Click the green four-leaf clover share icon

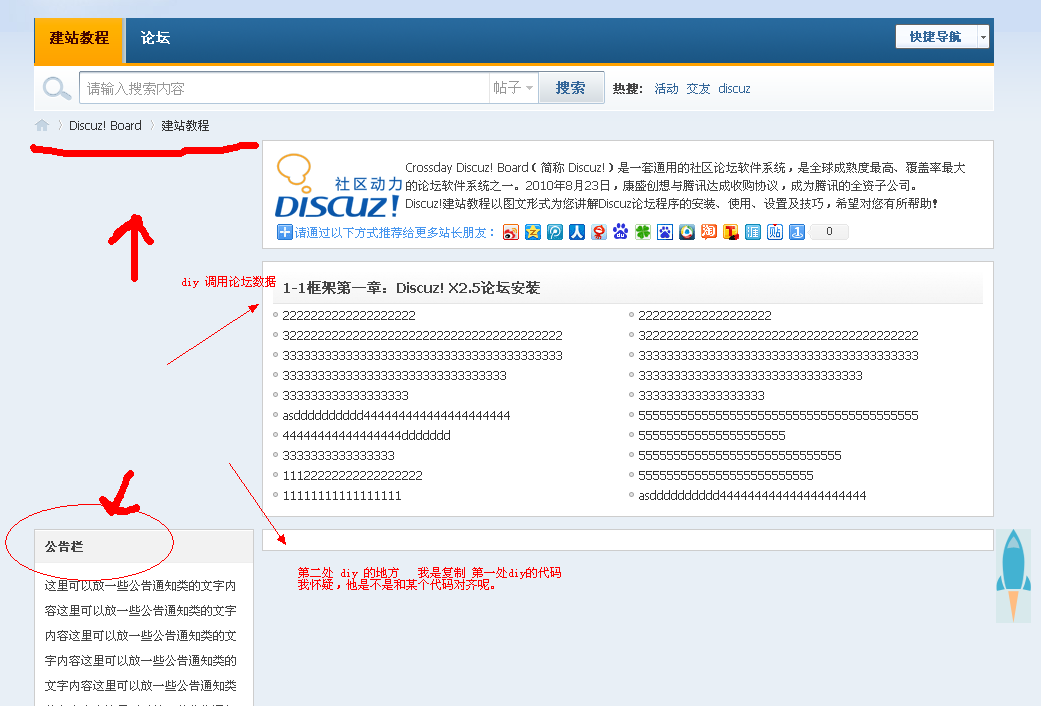643,232
